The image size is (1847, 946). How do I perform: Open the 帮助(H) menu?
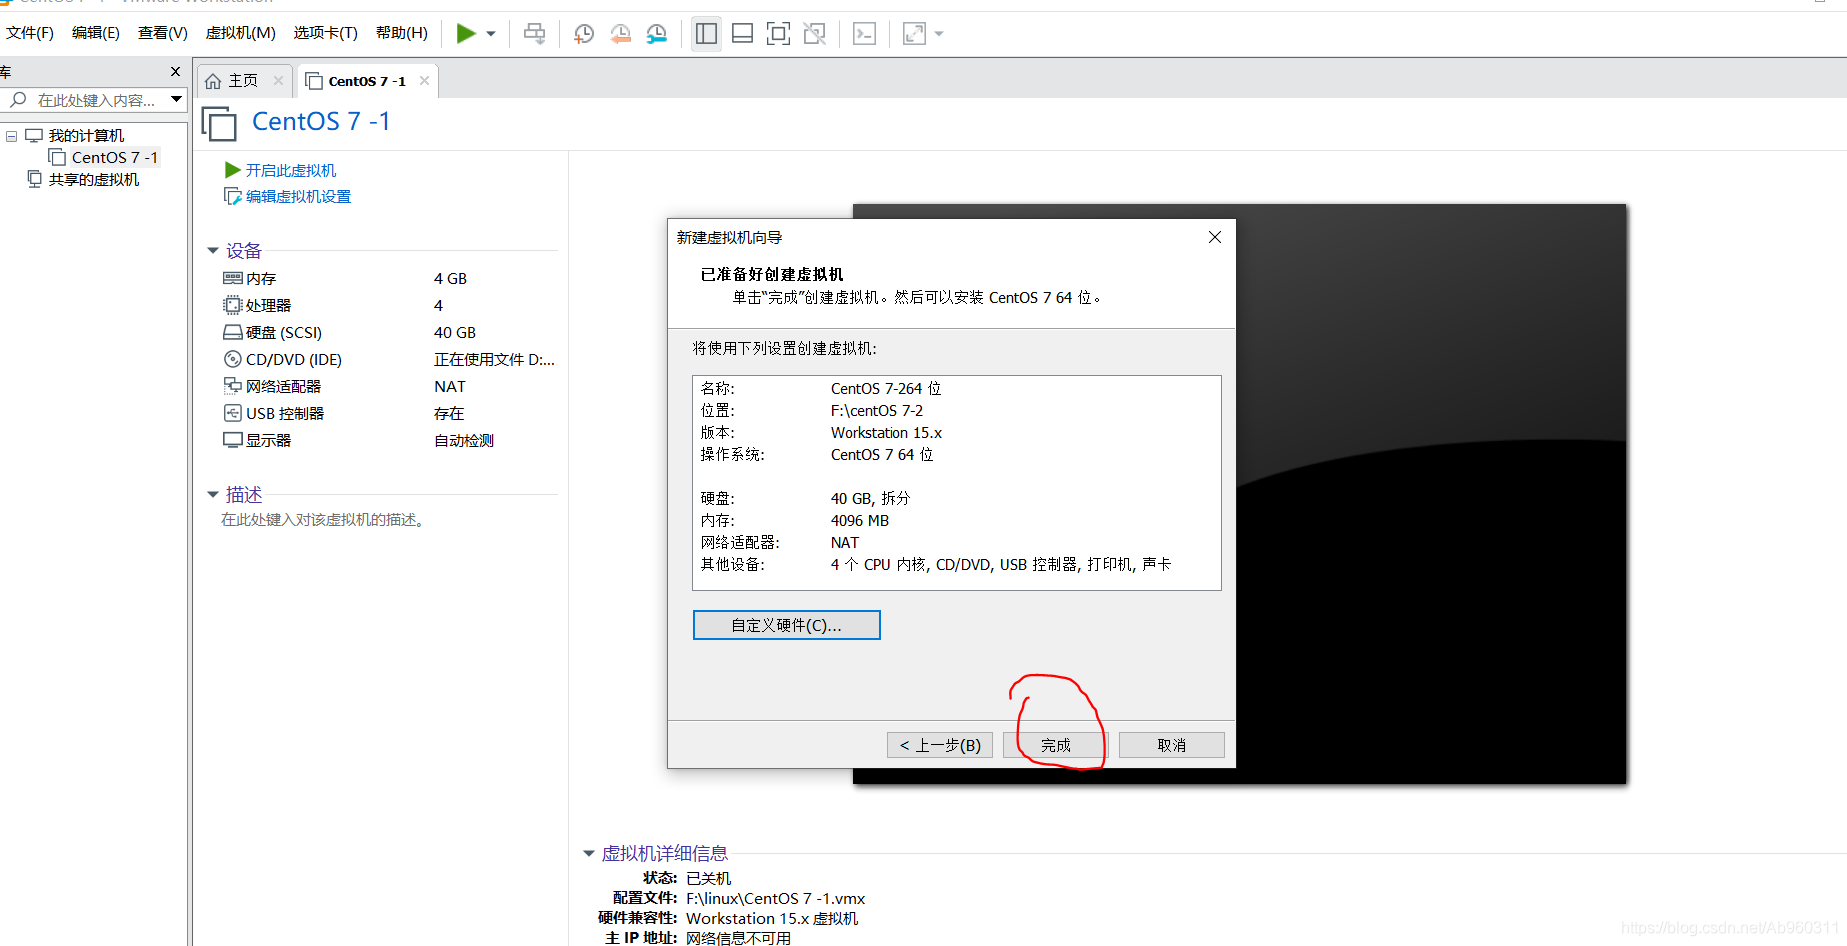(x=402, y=33)
